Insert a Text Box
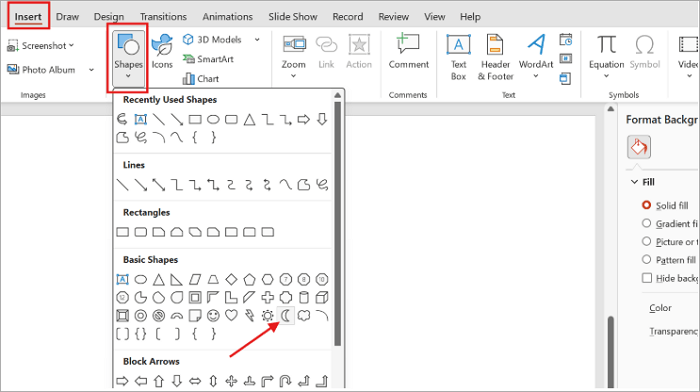 pyautogui.click(x=458, y=57)
